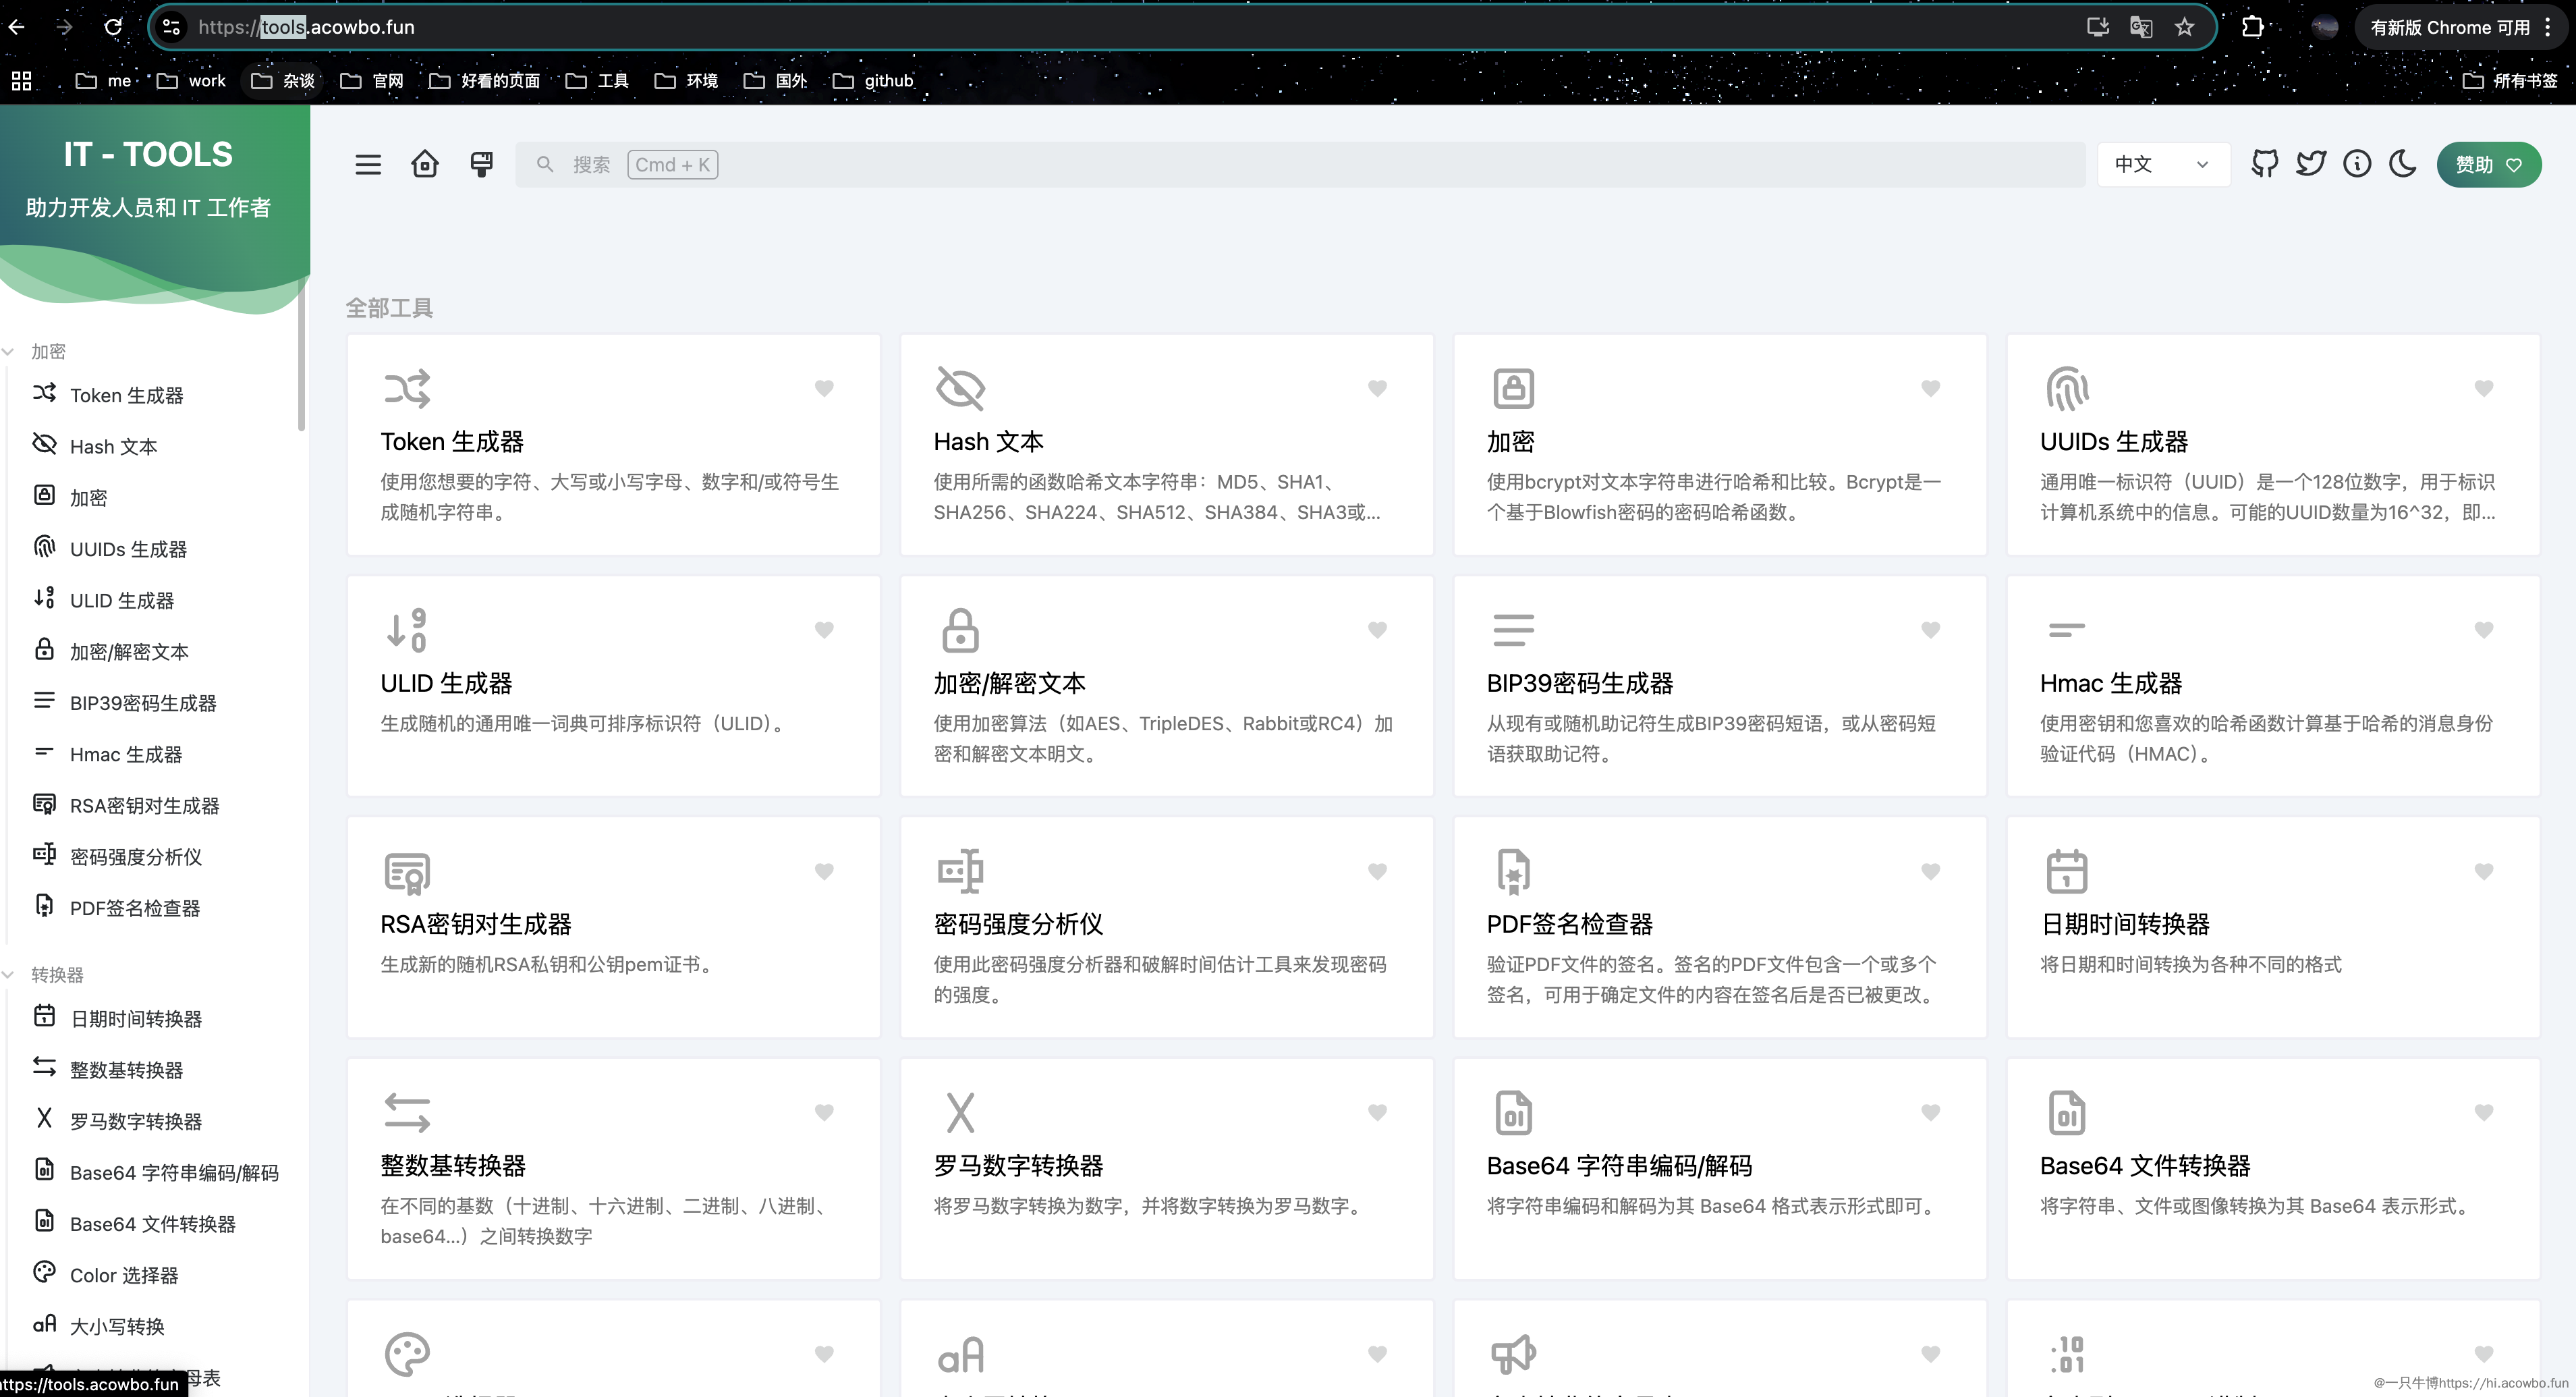Click the 赞助 sponsor button
This screenshot has height=1397, width=2576.
click(2488, 164)
